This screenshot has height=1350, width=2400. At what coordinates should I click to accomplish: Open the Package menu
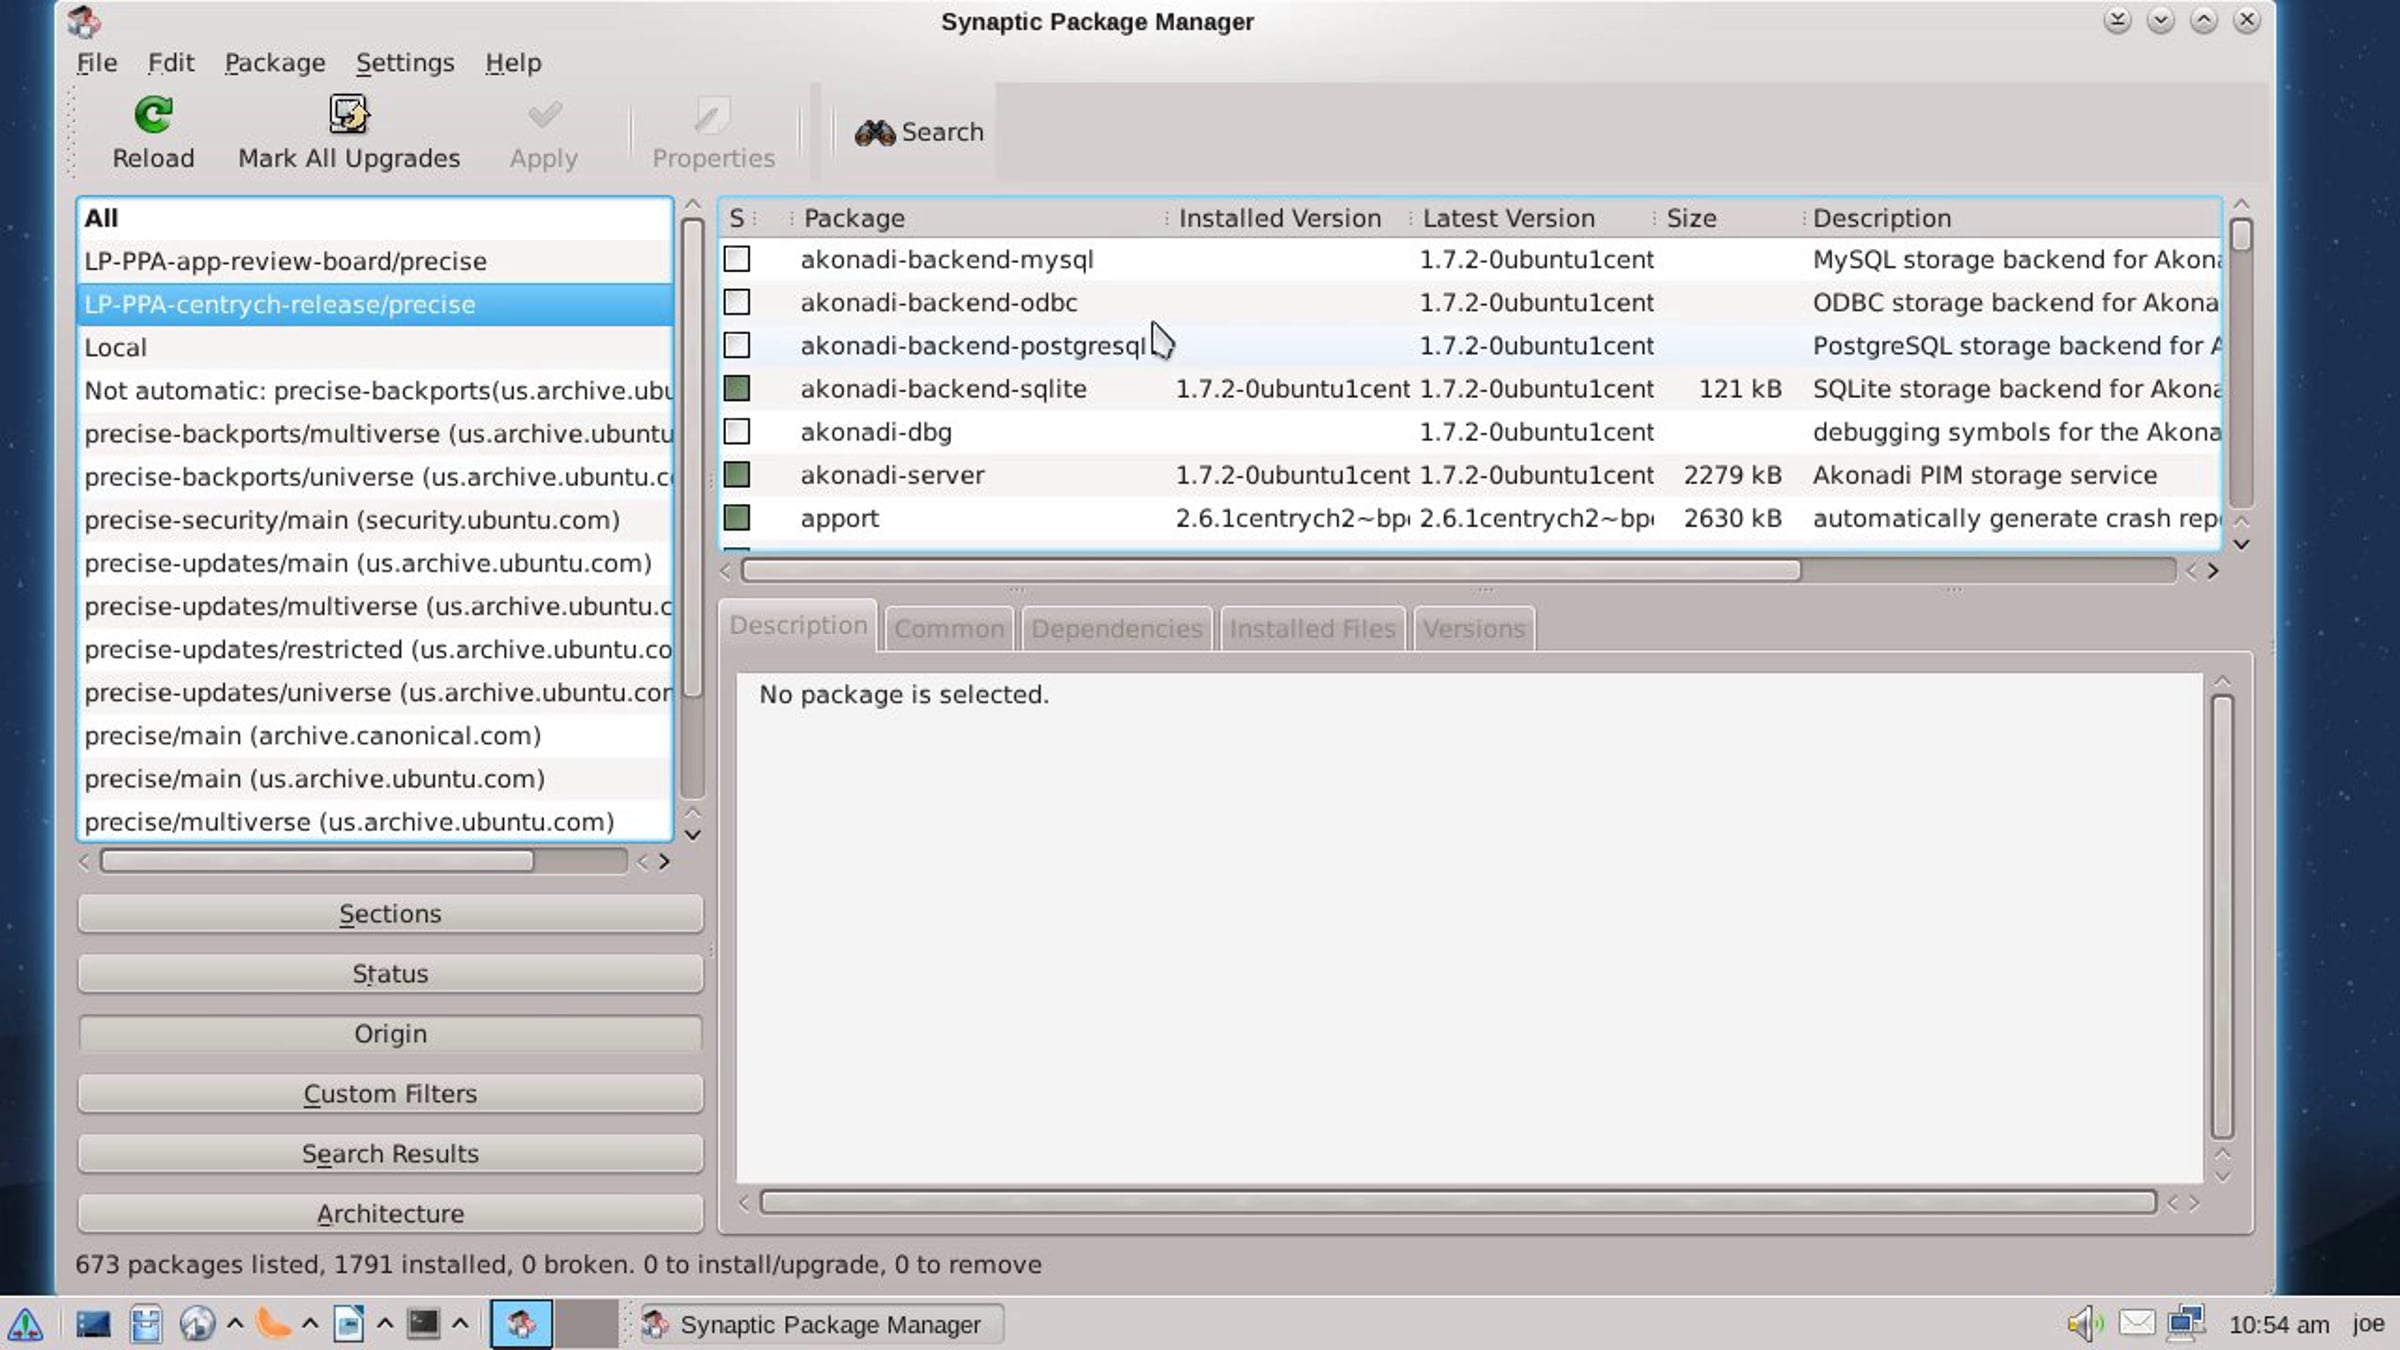pos(275,63)
